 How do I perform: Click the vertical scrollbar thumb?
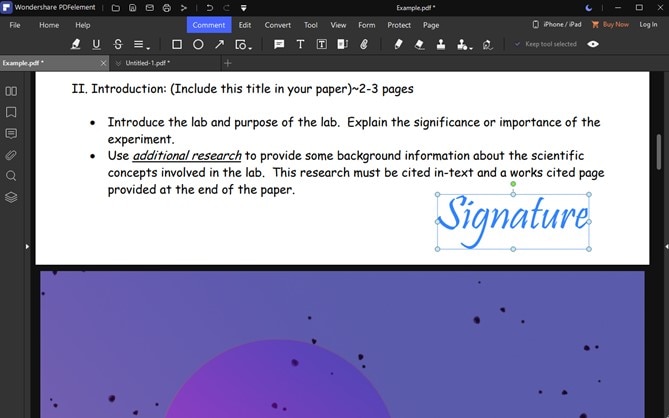[x=659, y=152]
